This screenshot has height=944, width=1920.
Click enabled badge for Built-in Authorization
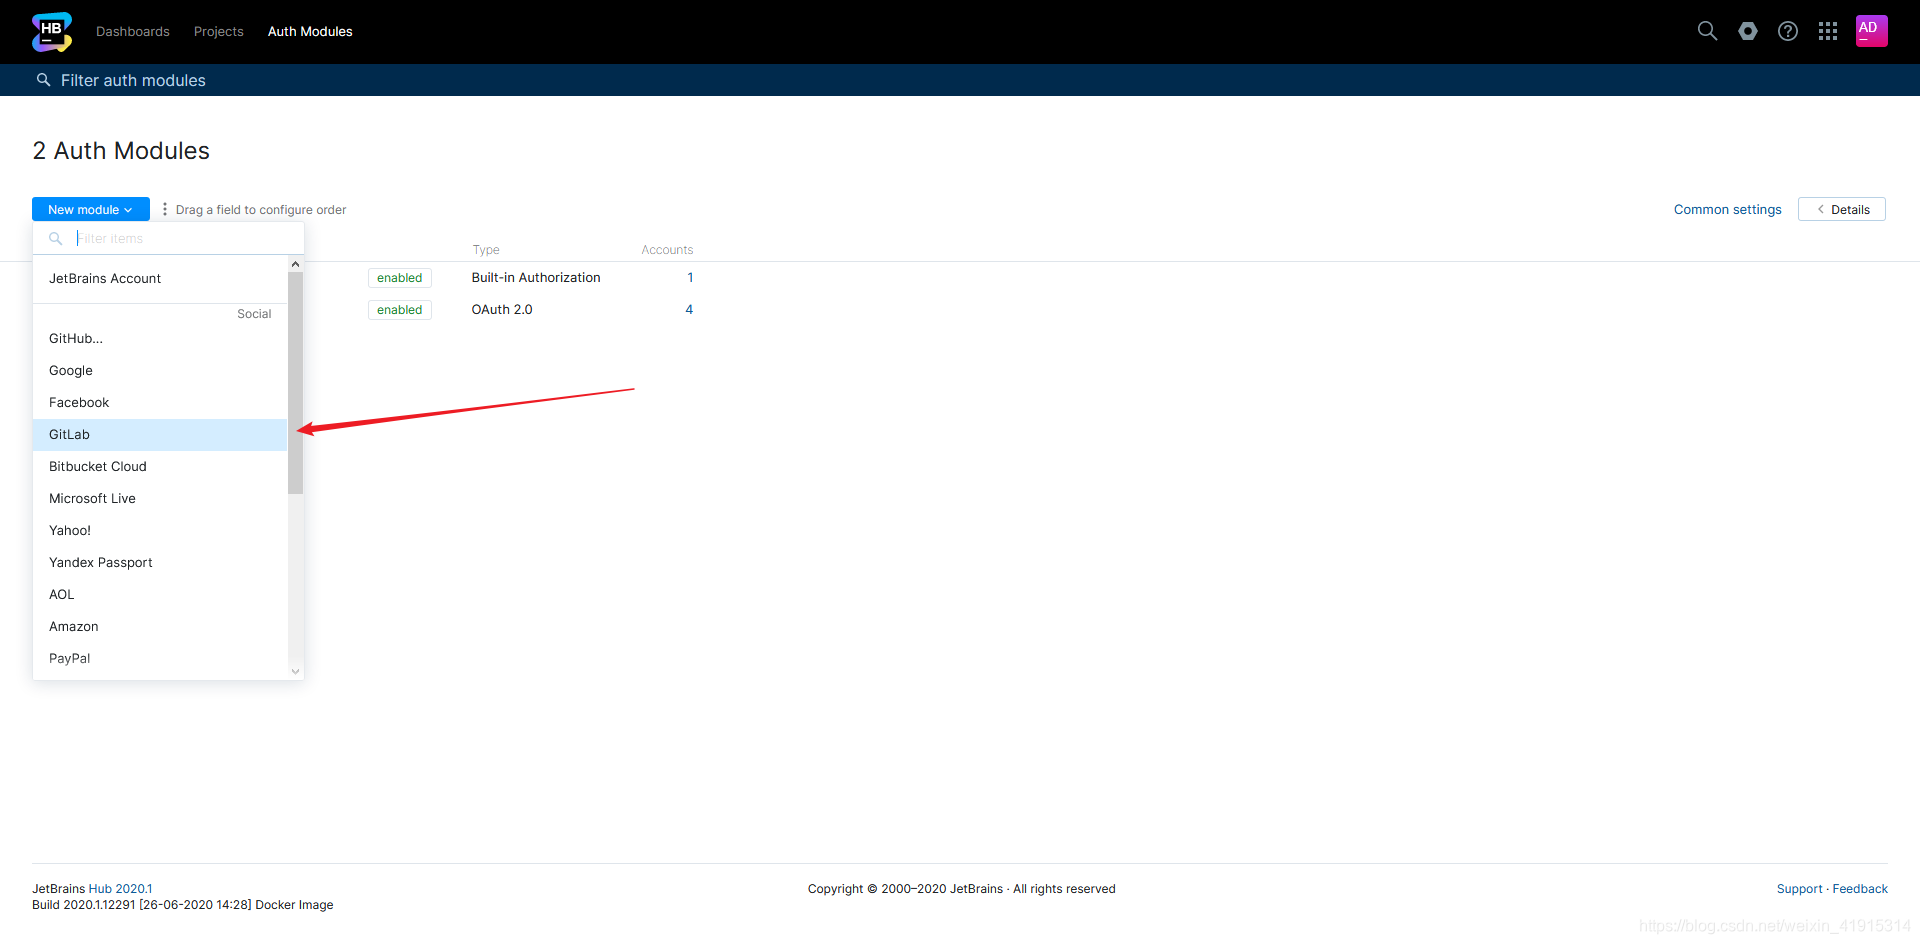click(399, 278)
